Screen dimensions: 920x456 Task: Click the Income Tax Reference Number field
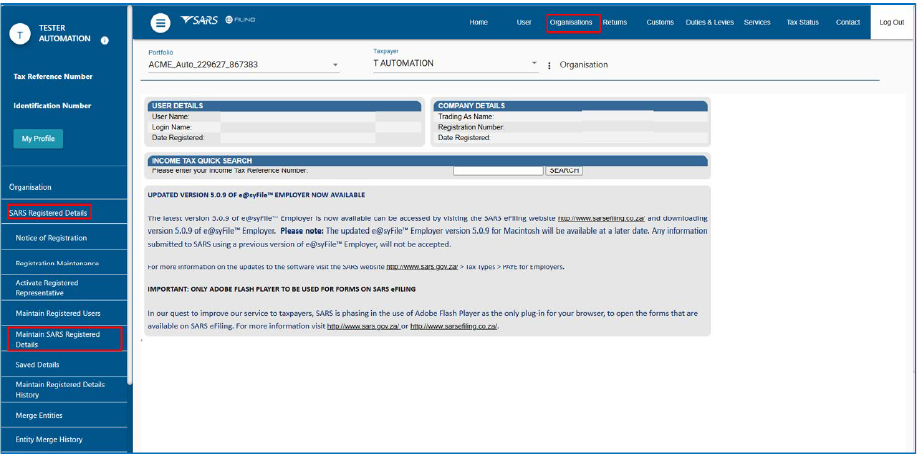tap(497, 170)
